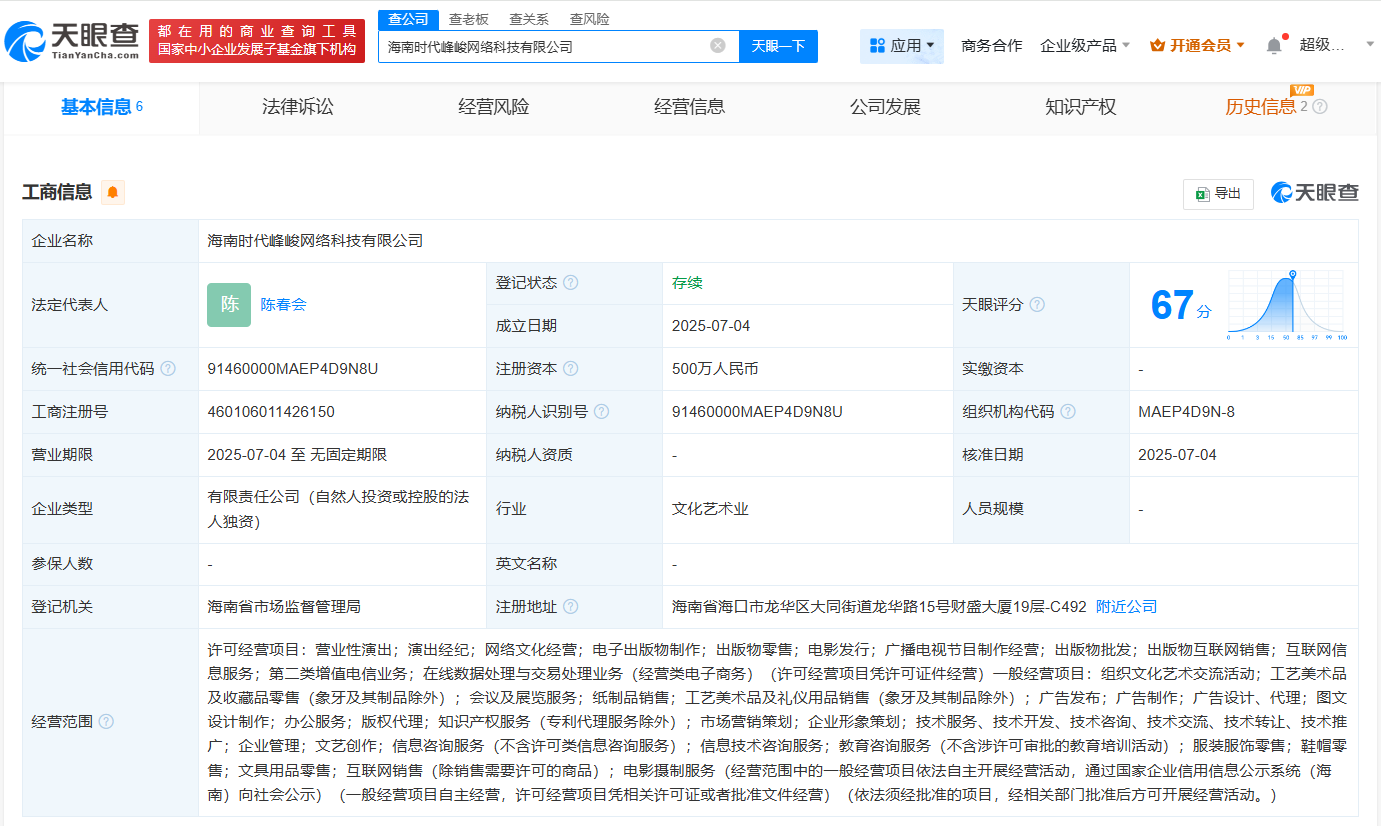Viewport: 1381px width, 826px height.
Task: Click the help icon next to 历史信息 tab
Action: pyautogui.click(x=1320, y=107)
